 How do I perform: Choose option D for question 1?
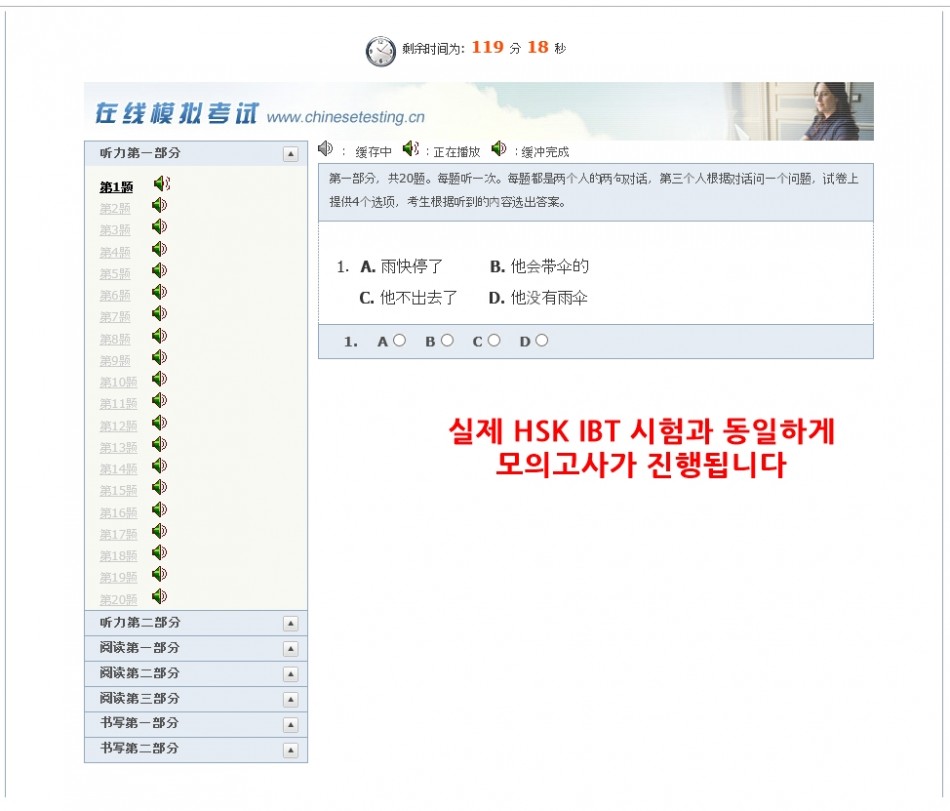coord(541,340)
